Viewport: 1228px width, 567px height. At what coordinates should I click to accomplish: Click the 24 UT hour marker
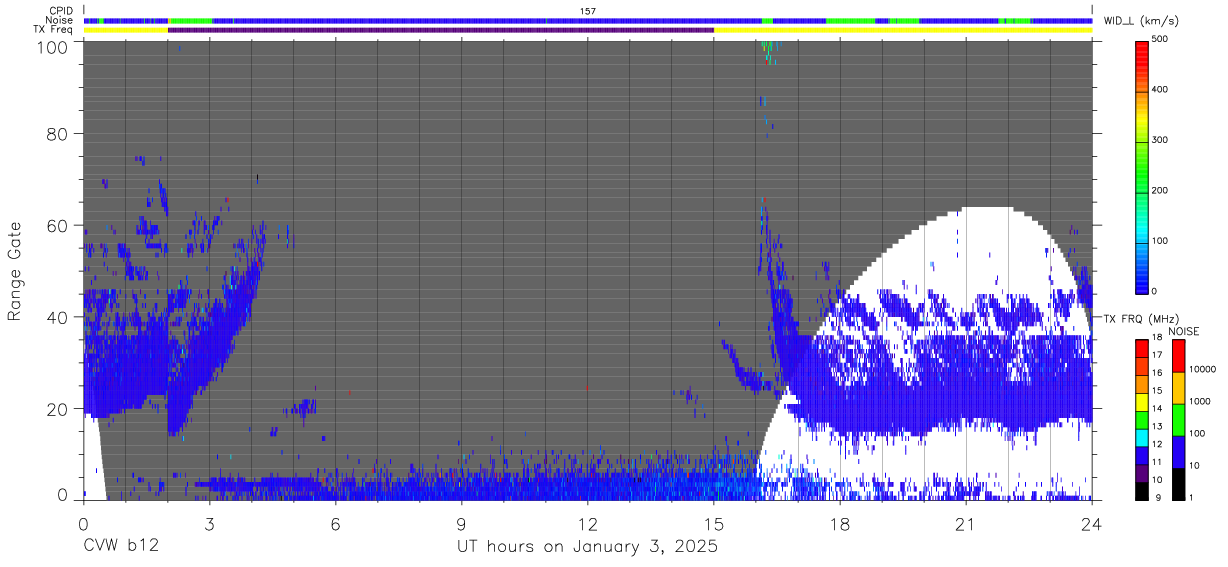pos(1092,523)
